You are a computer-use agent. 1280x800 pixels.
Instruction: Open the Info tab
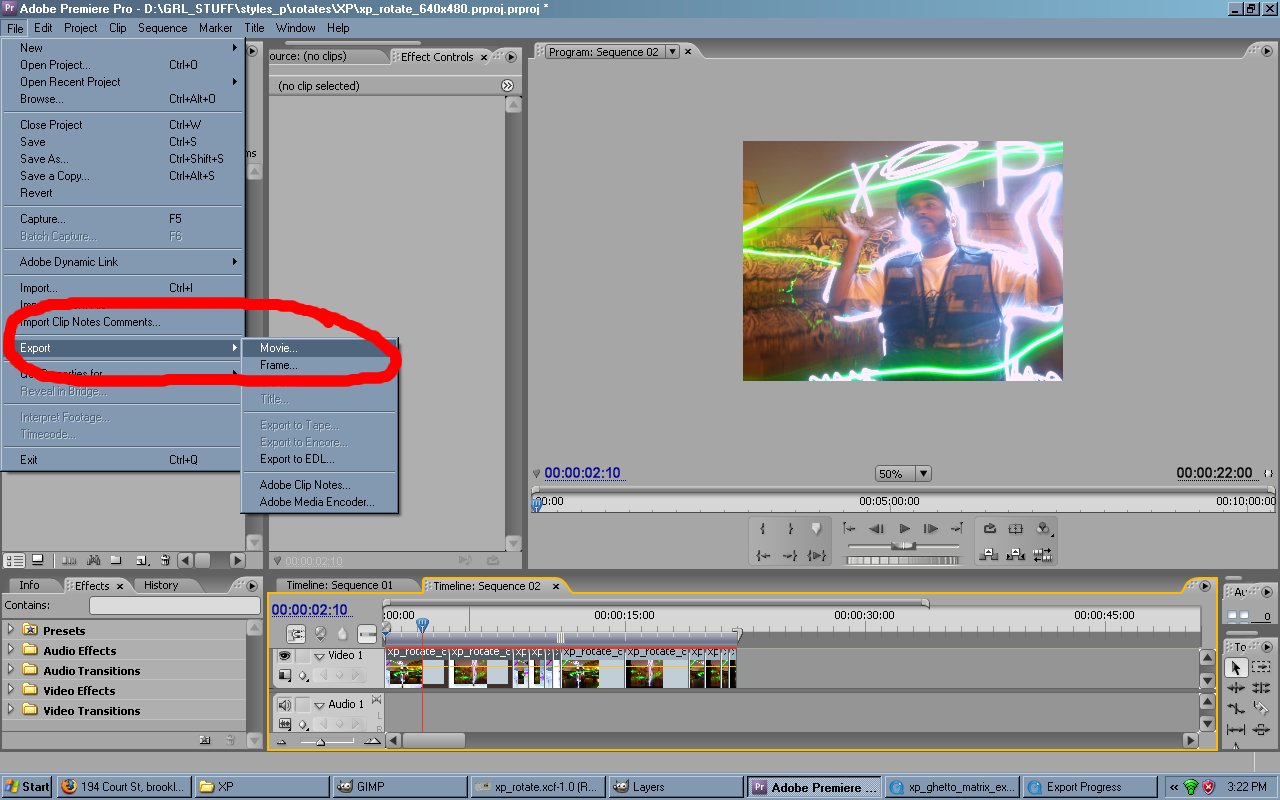coord(29,586)
